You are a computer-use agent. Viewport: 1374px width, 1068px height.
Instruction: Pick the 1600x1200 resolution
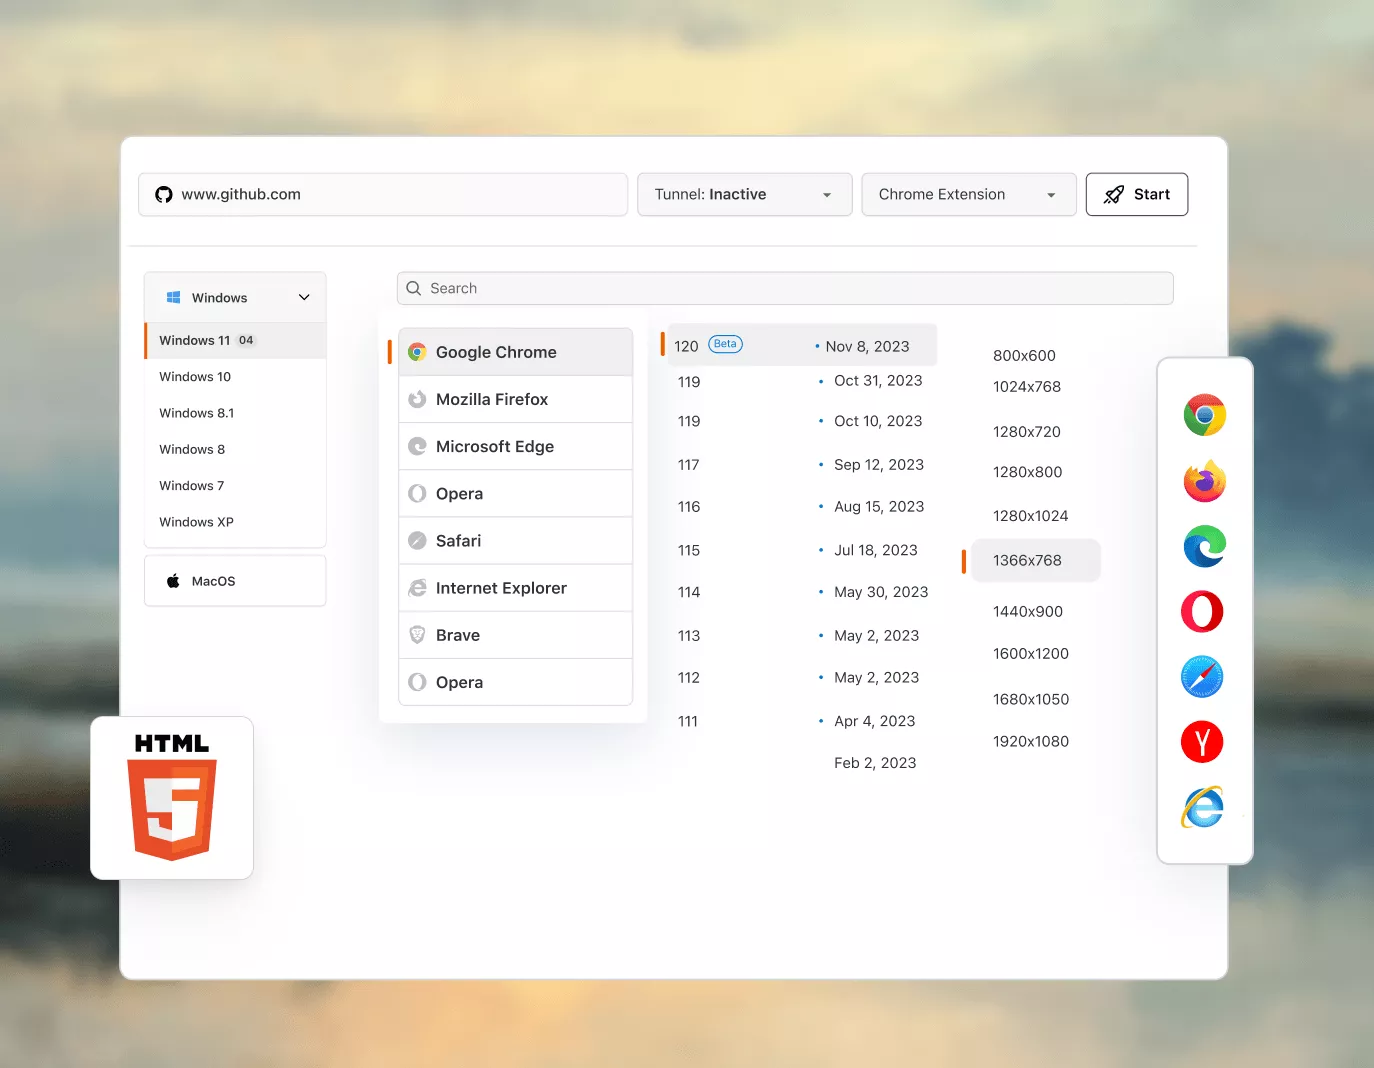(x=1031, y=654)
